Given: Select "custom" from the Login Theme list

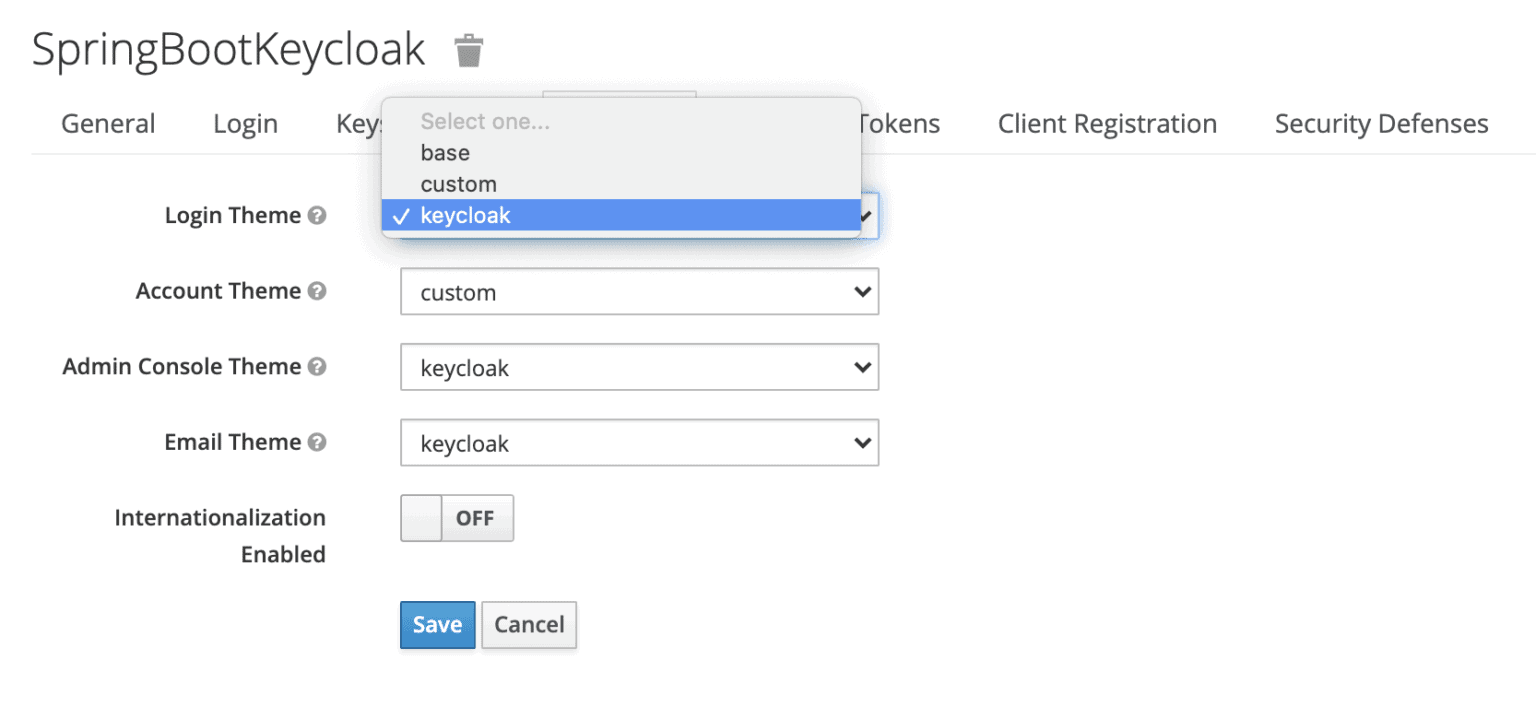Looking at the screenshot, I should [x=458, y=184].
